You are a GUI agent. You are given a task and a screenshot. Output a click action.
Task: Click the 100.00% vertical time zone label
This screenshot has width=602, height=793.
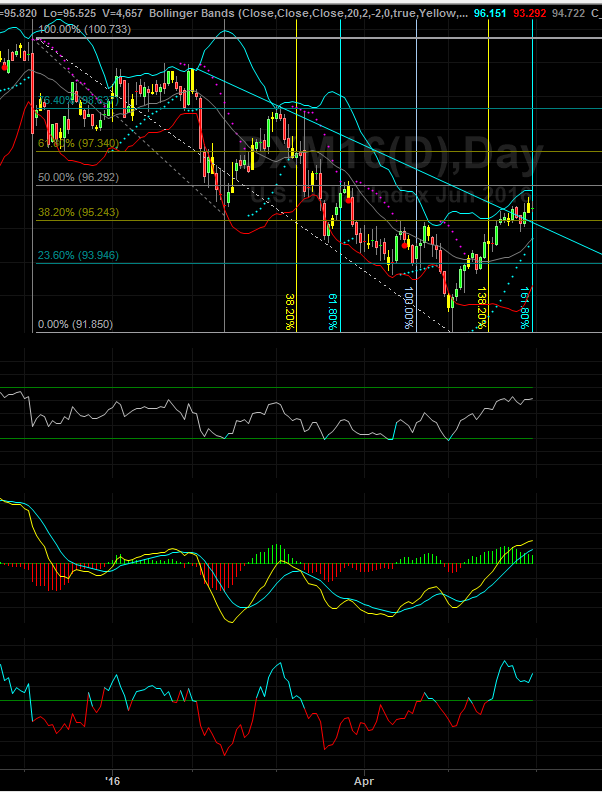coord(409,308)
